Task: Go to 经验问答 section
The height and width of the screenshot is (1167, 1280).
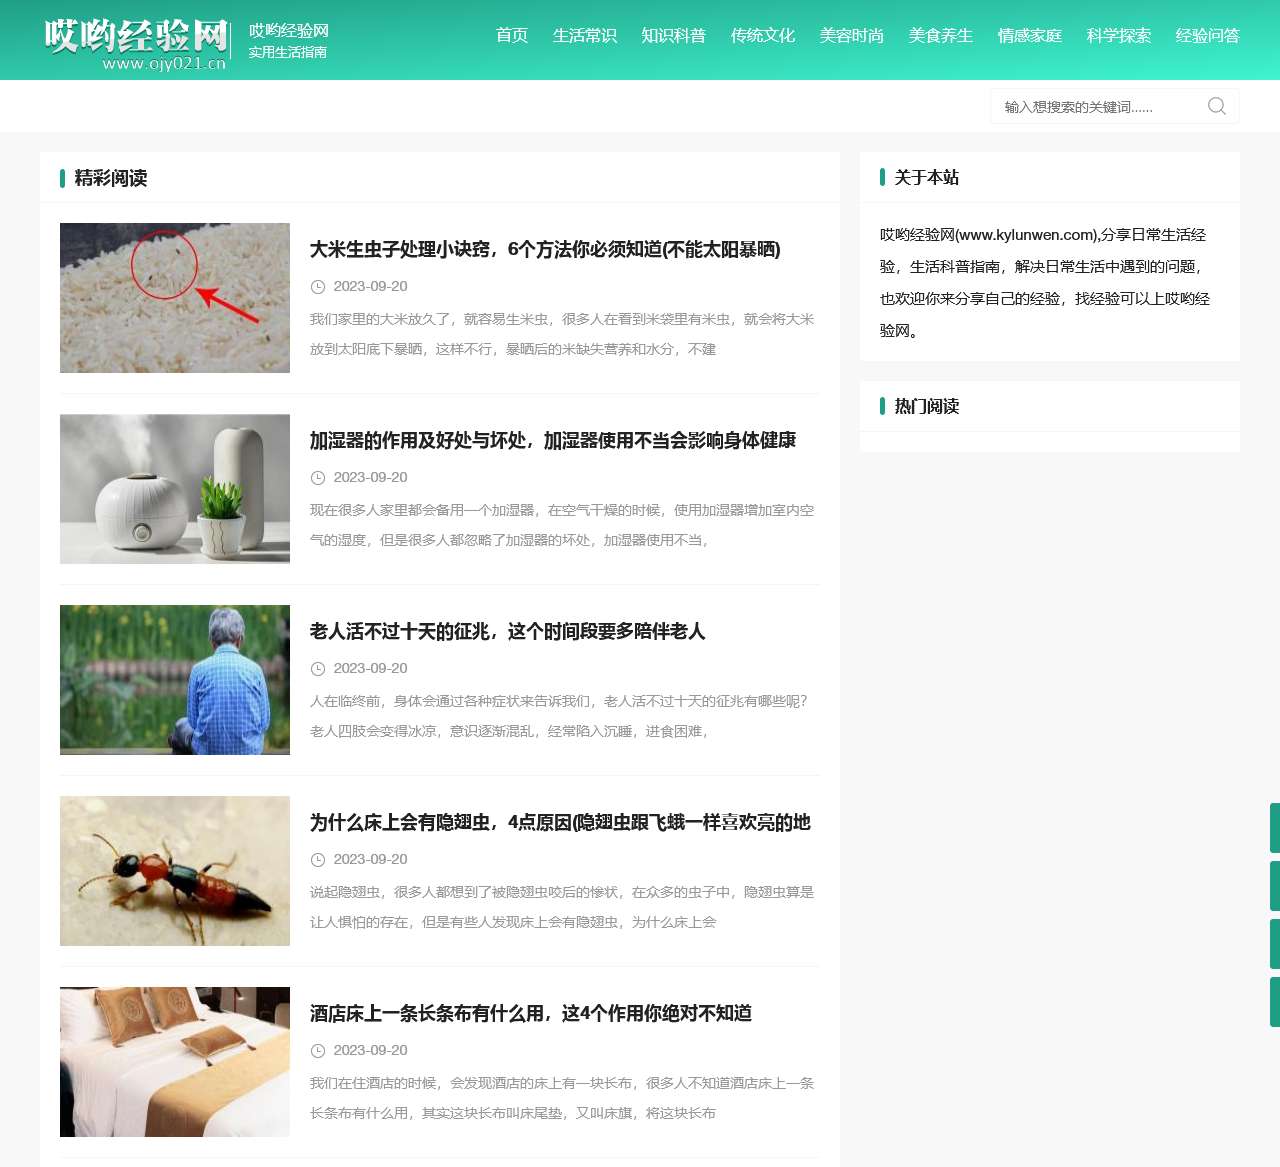Action: pyautogui.click(x=1208, y=36)
